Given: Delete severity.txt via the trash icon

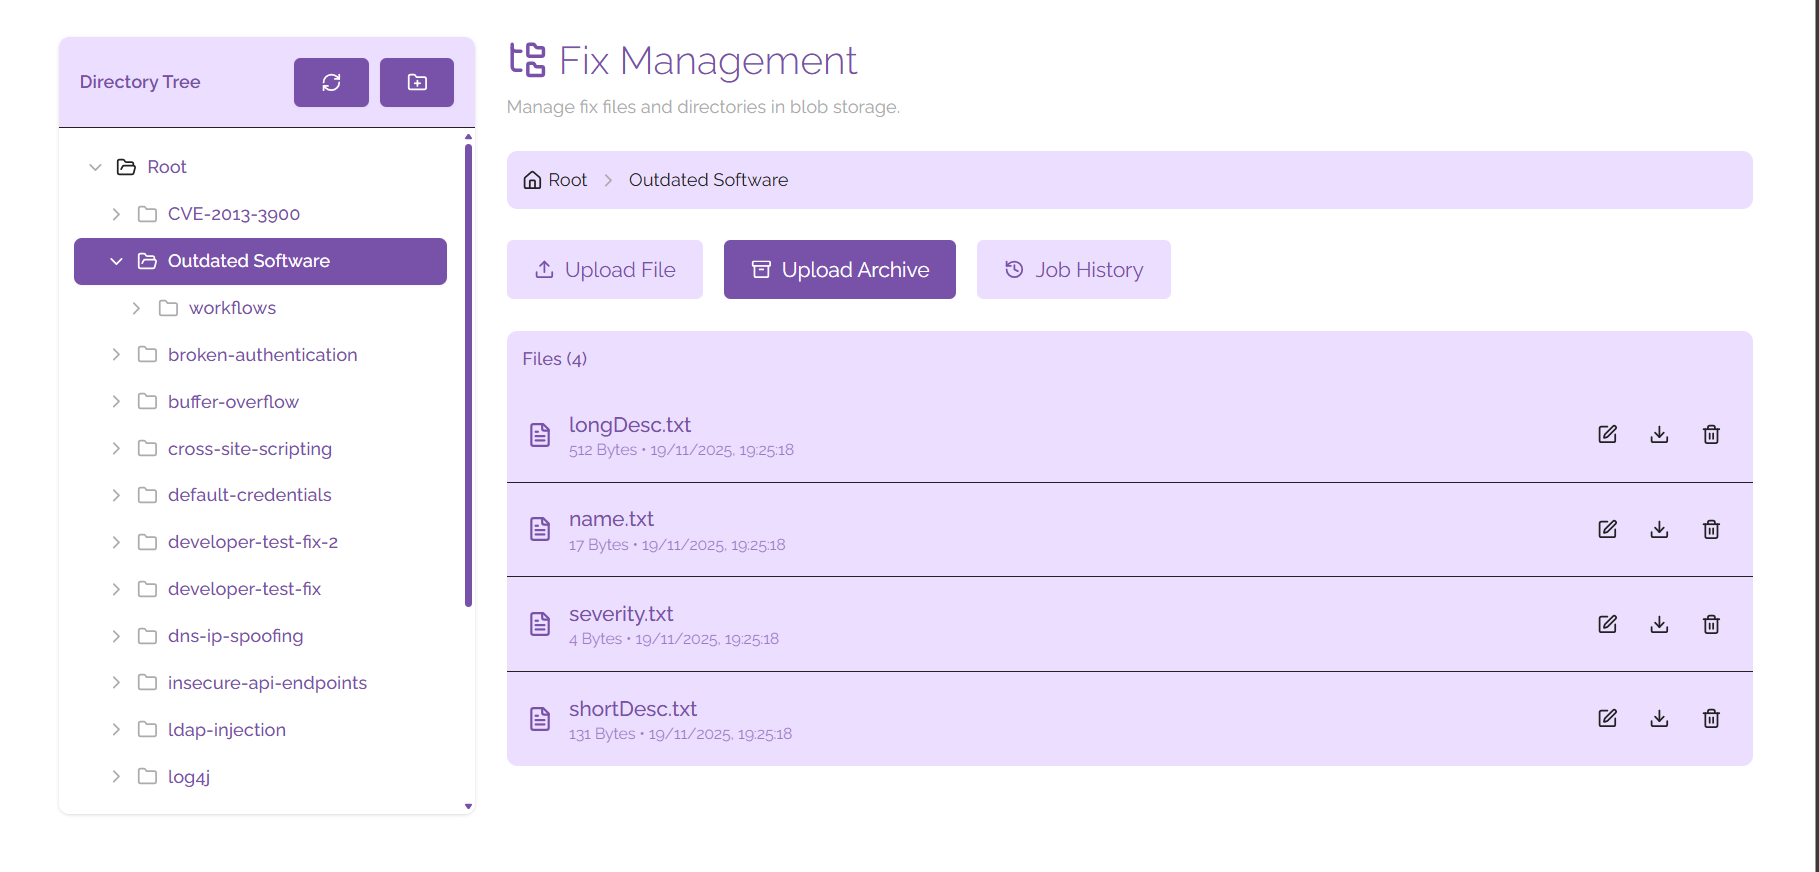Looking at the screenshot, I should (1711, 623).
